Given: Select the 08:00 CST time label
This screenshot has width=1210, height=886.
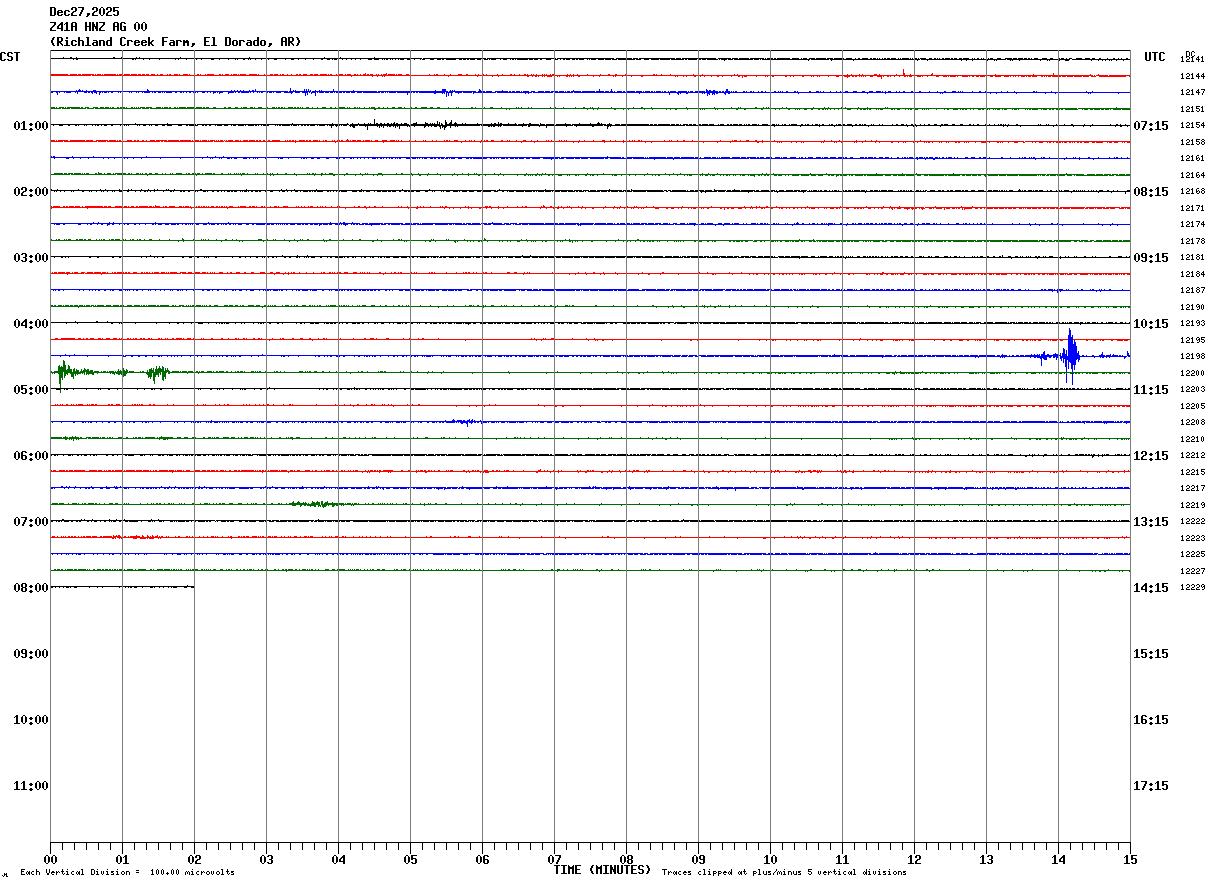Looking at the screenshot, I should [x=31, y=588].
